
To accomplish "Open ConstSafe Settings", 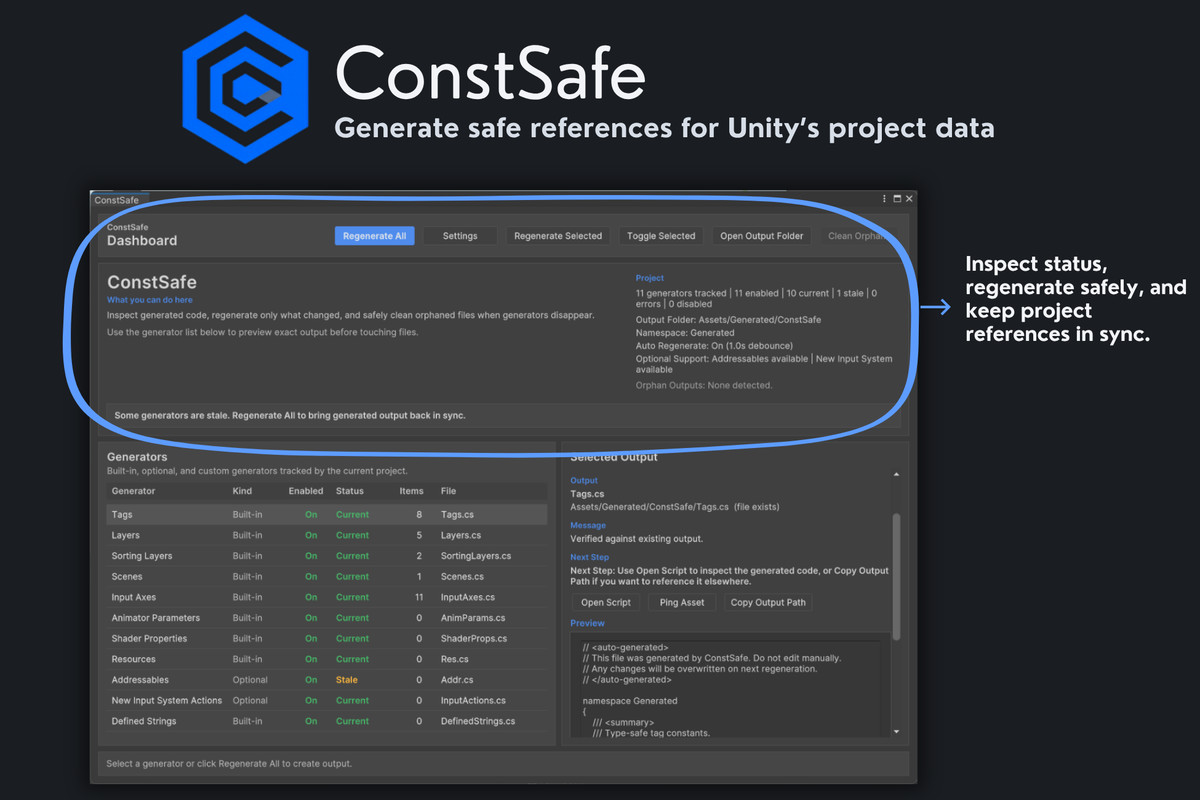I will (460, 236).
